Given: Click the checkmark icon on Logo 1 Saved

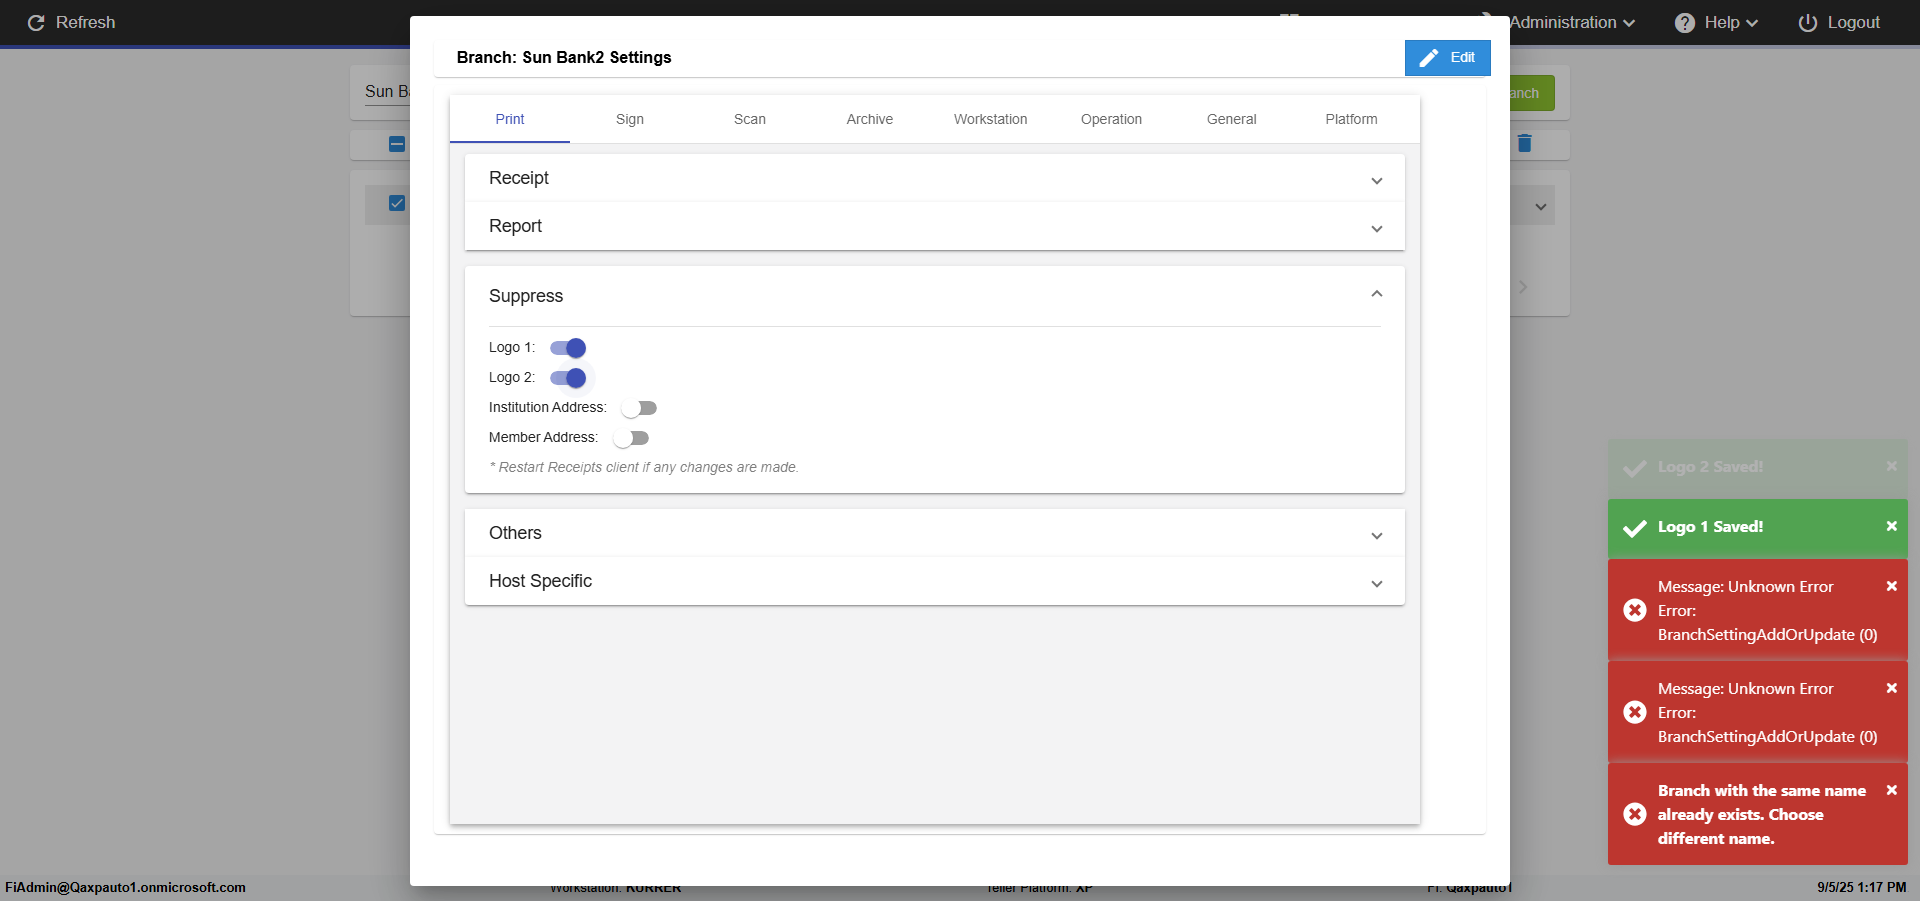Looking at the screenshot, I should click(x=1635, y=528).
